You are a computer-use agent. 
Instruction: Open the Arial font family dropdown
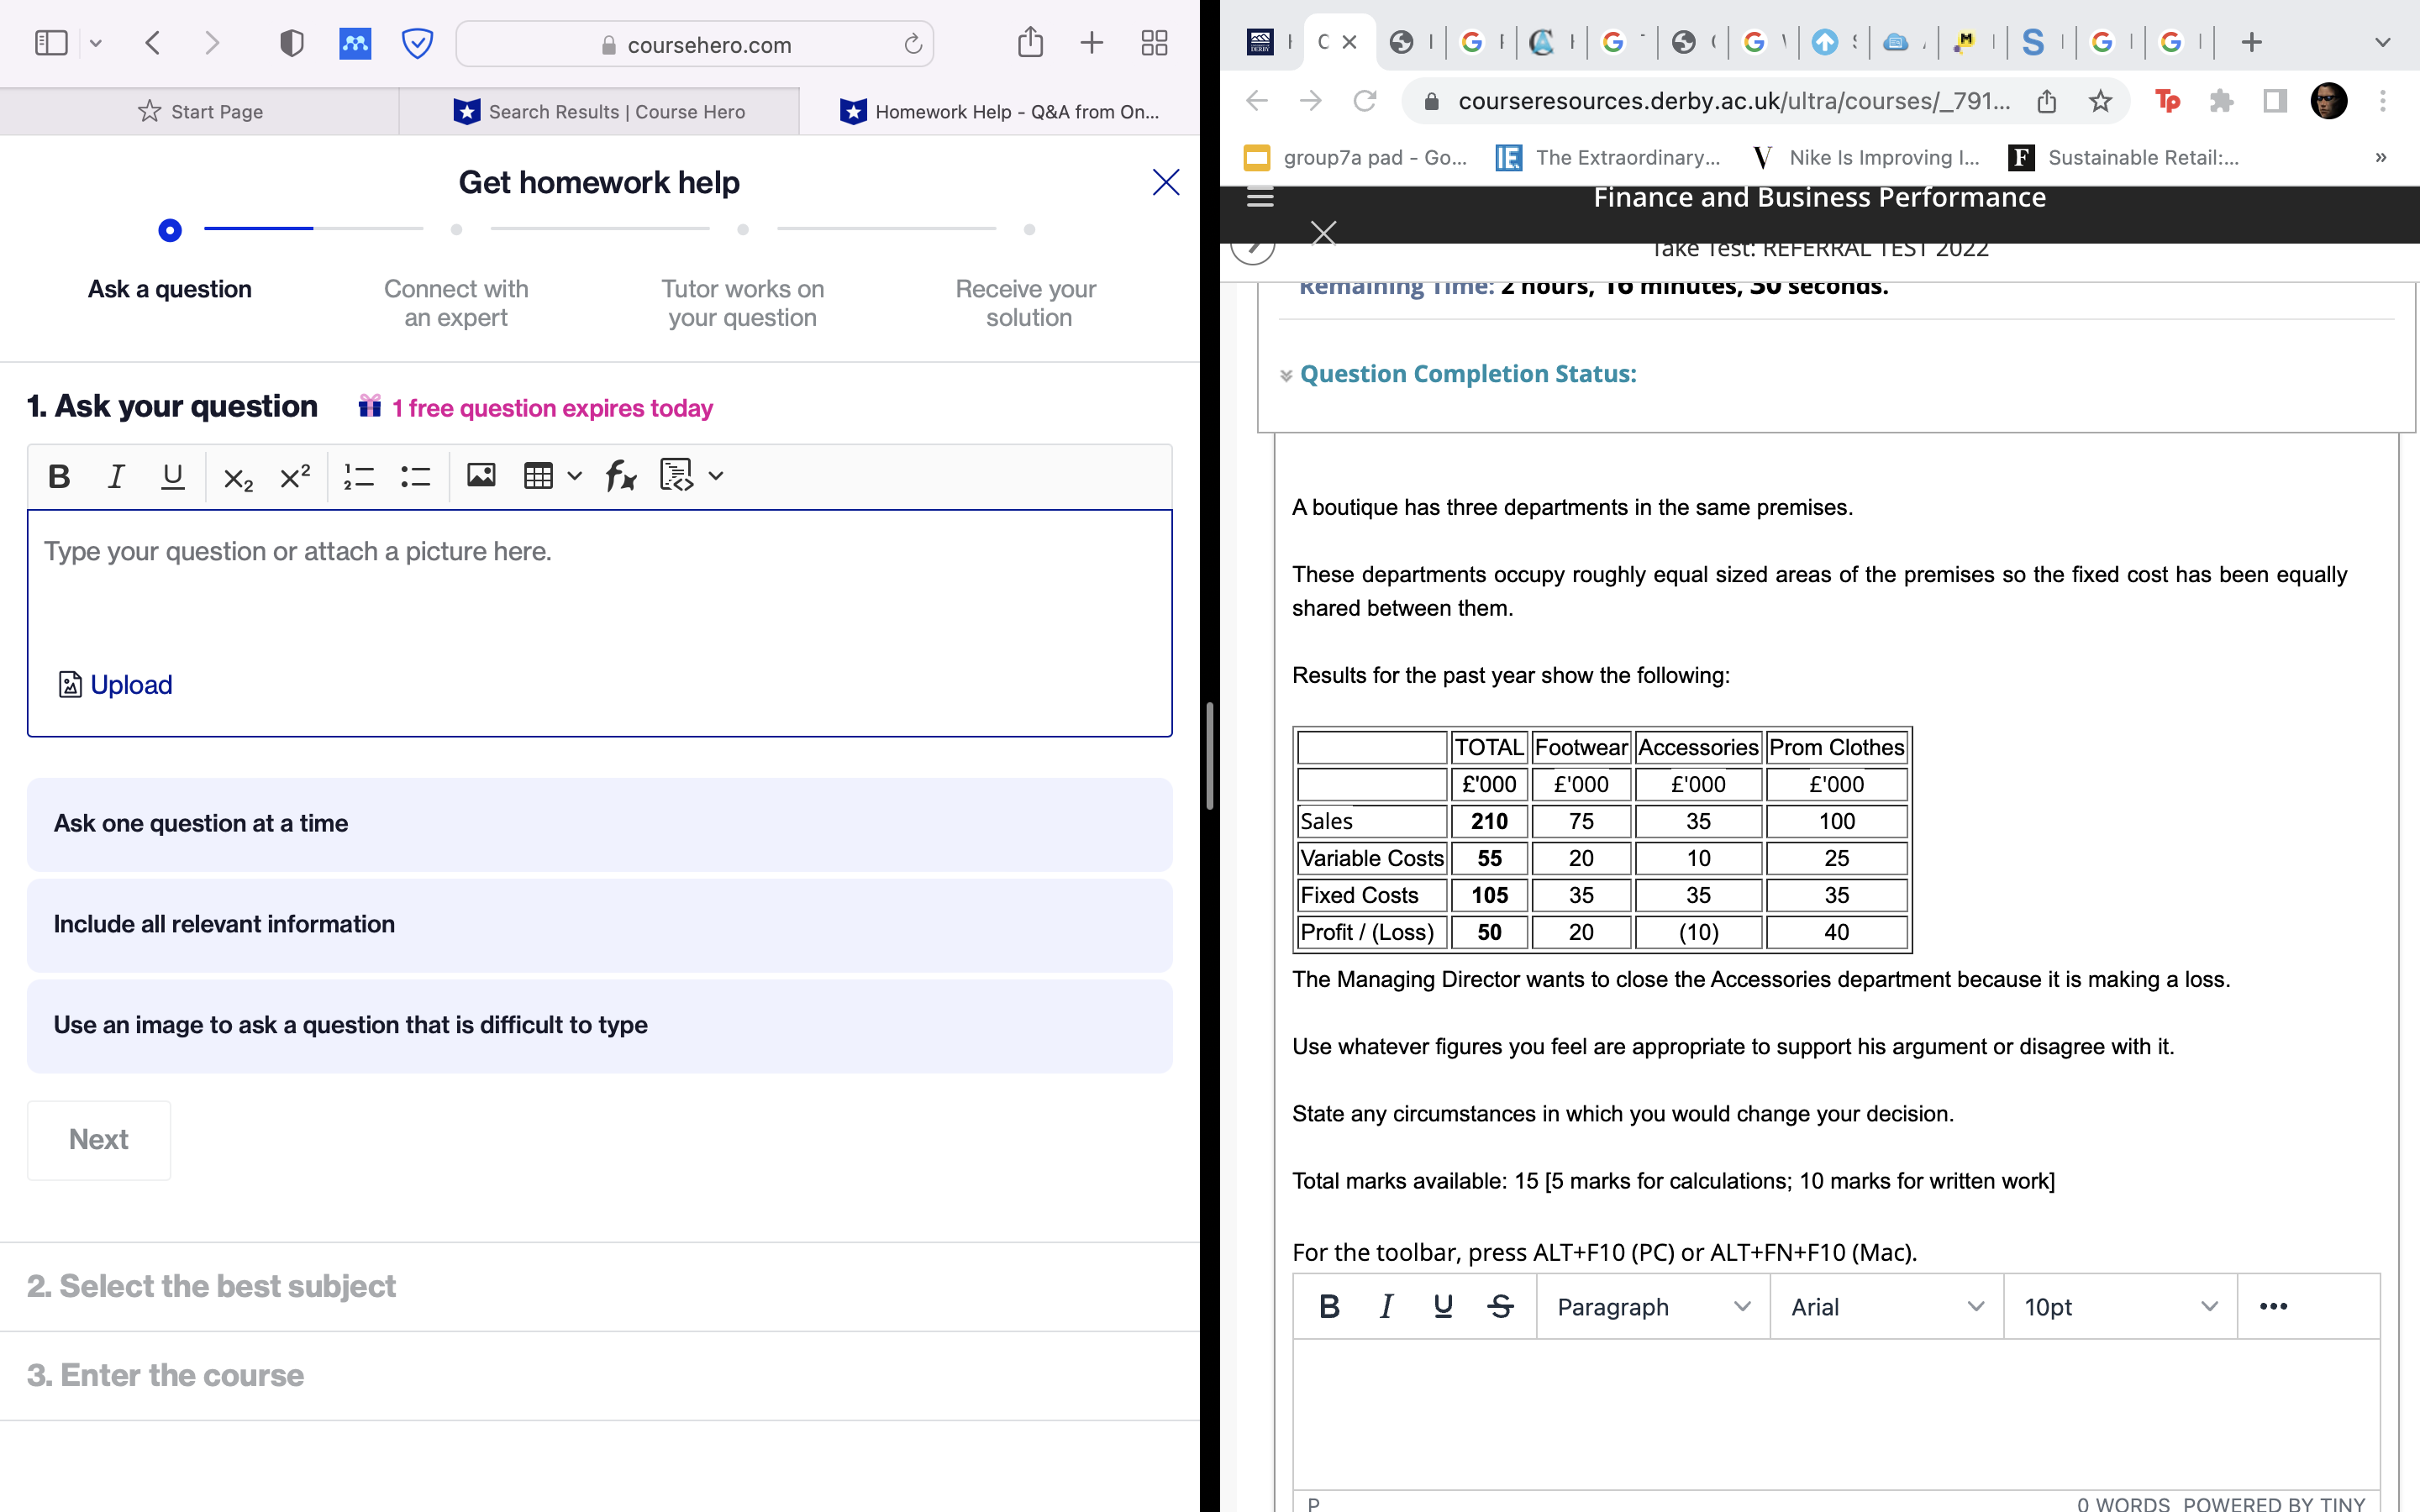1884,1306
